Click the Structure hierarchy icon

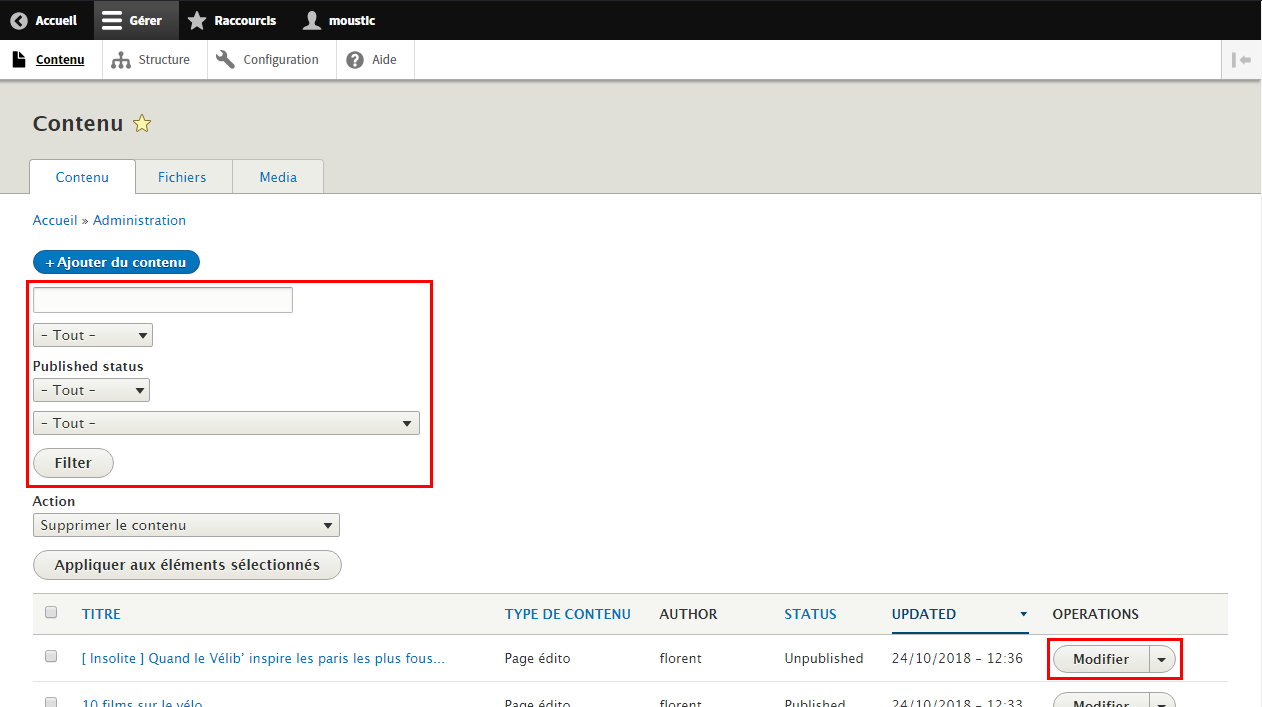[x=121, y=60]
